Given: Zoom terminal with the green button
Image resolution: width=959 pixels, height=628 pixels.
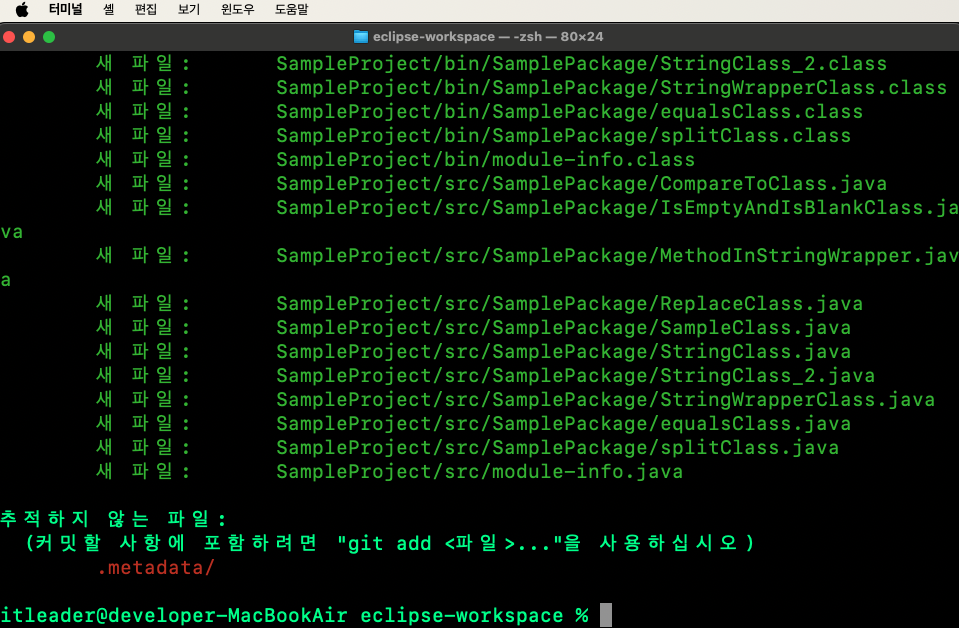Looking at the screenshot, I should pyautogui.click(x=49, y=37).
